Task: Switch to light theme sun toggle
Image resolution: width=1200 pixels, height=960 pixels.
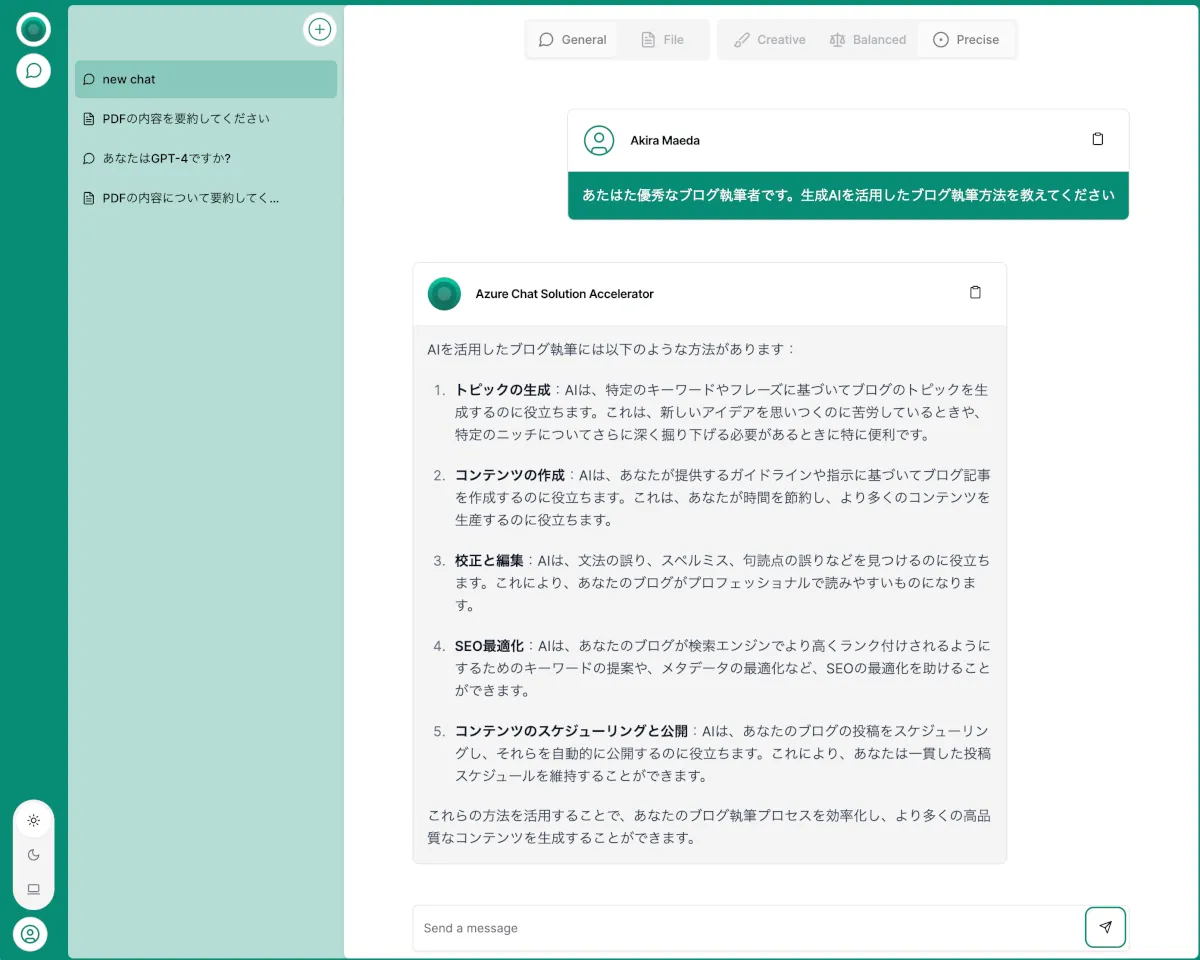Action: point(33,820)
